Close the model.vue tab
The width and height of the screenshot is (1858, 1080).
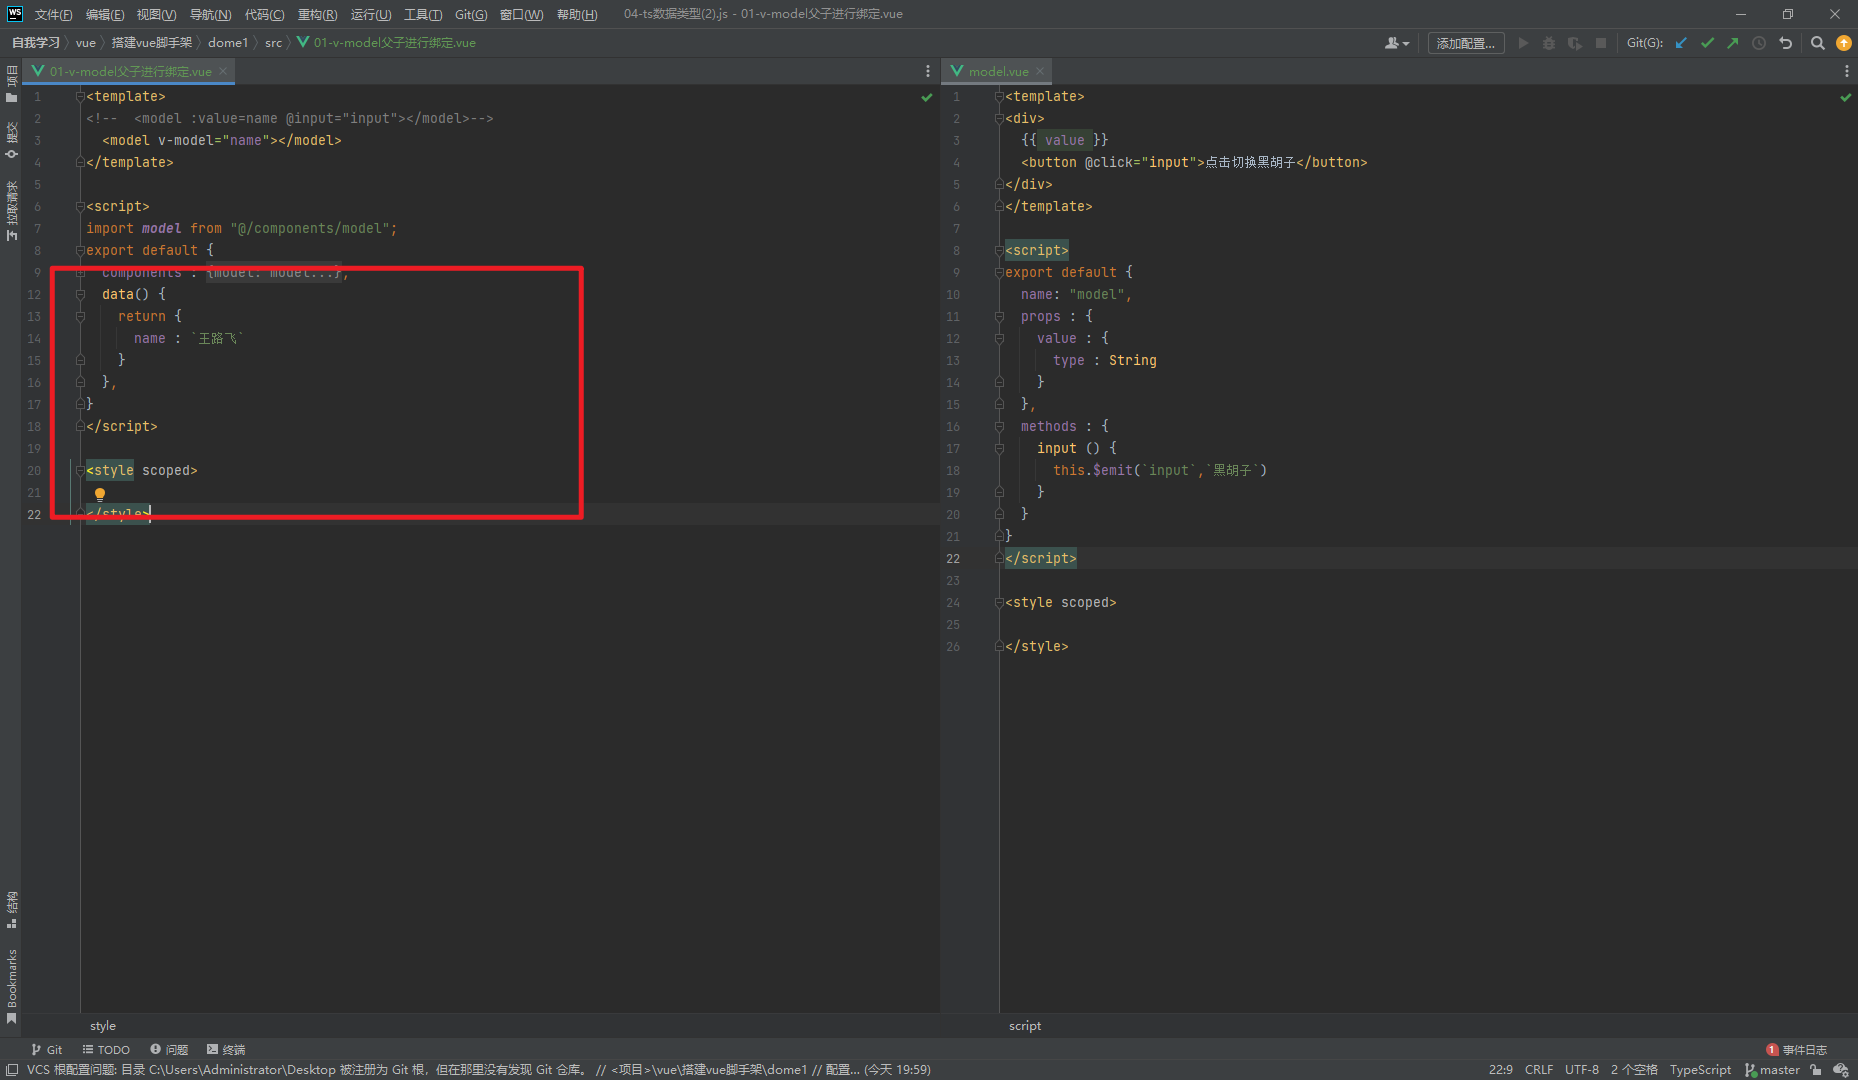click(x=1040, y=71)
